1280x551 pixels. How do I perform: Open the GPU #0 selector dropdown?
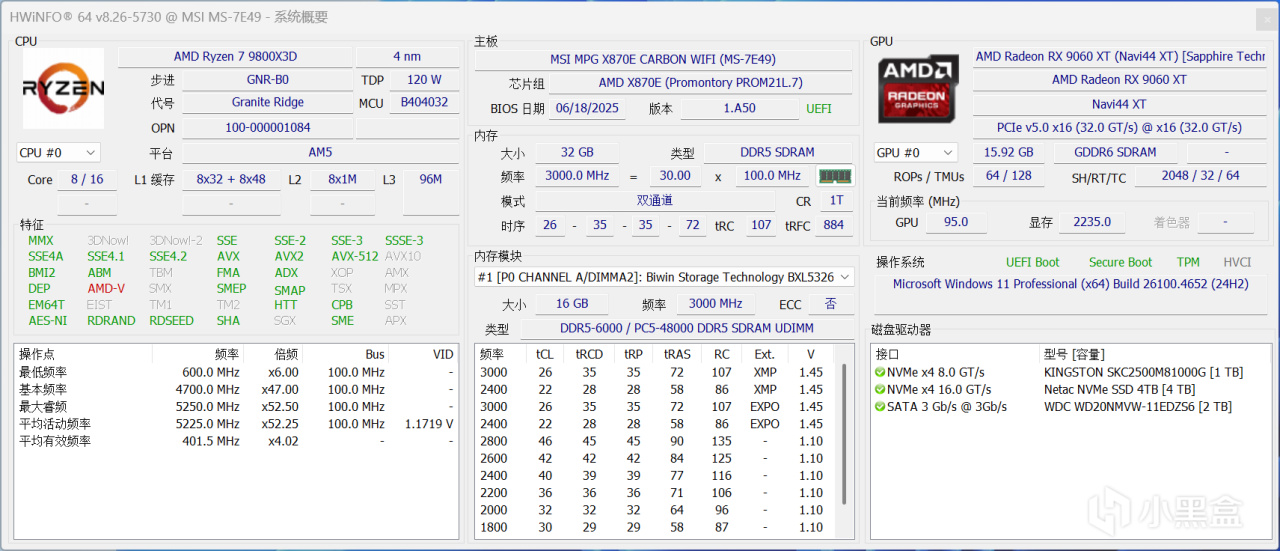916,152
